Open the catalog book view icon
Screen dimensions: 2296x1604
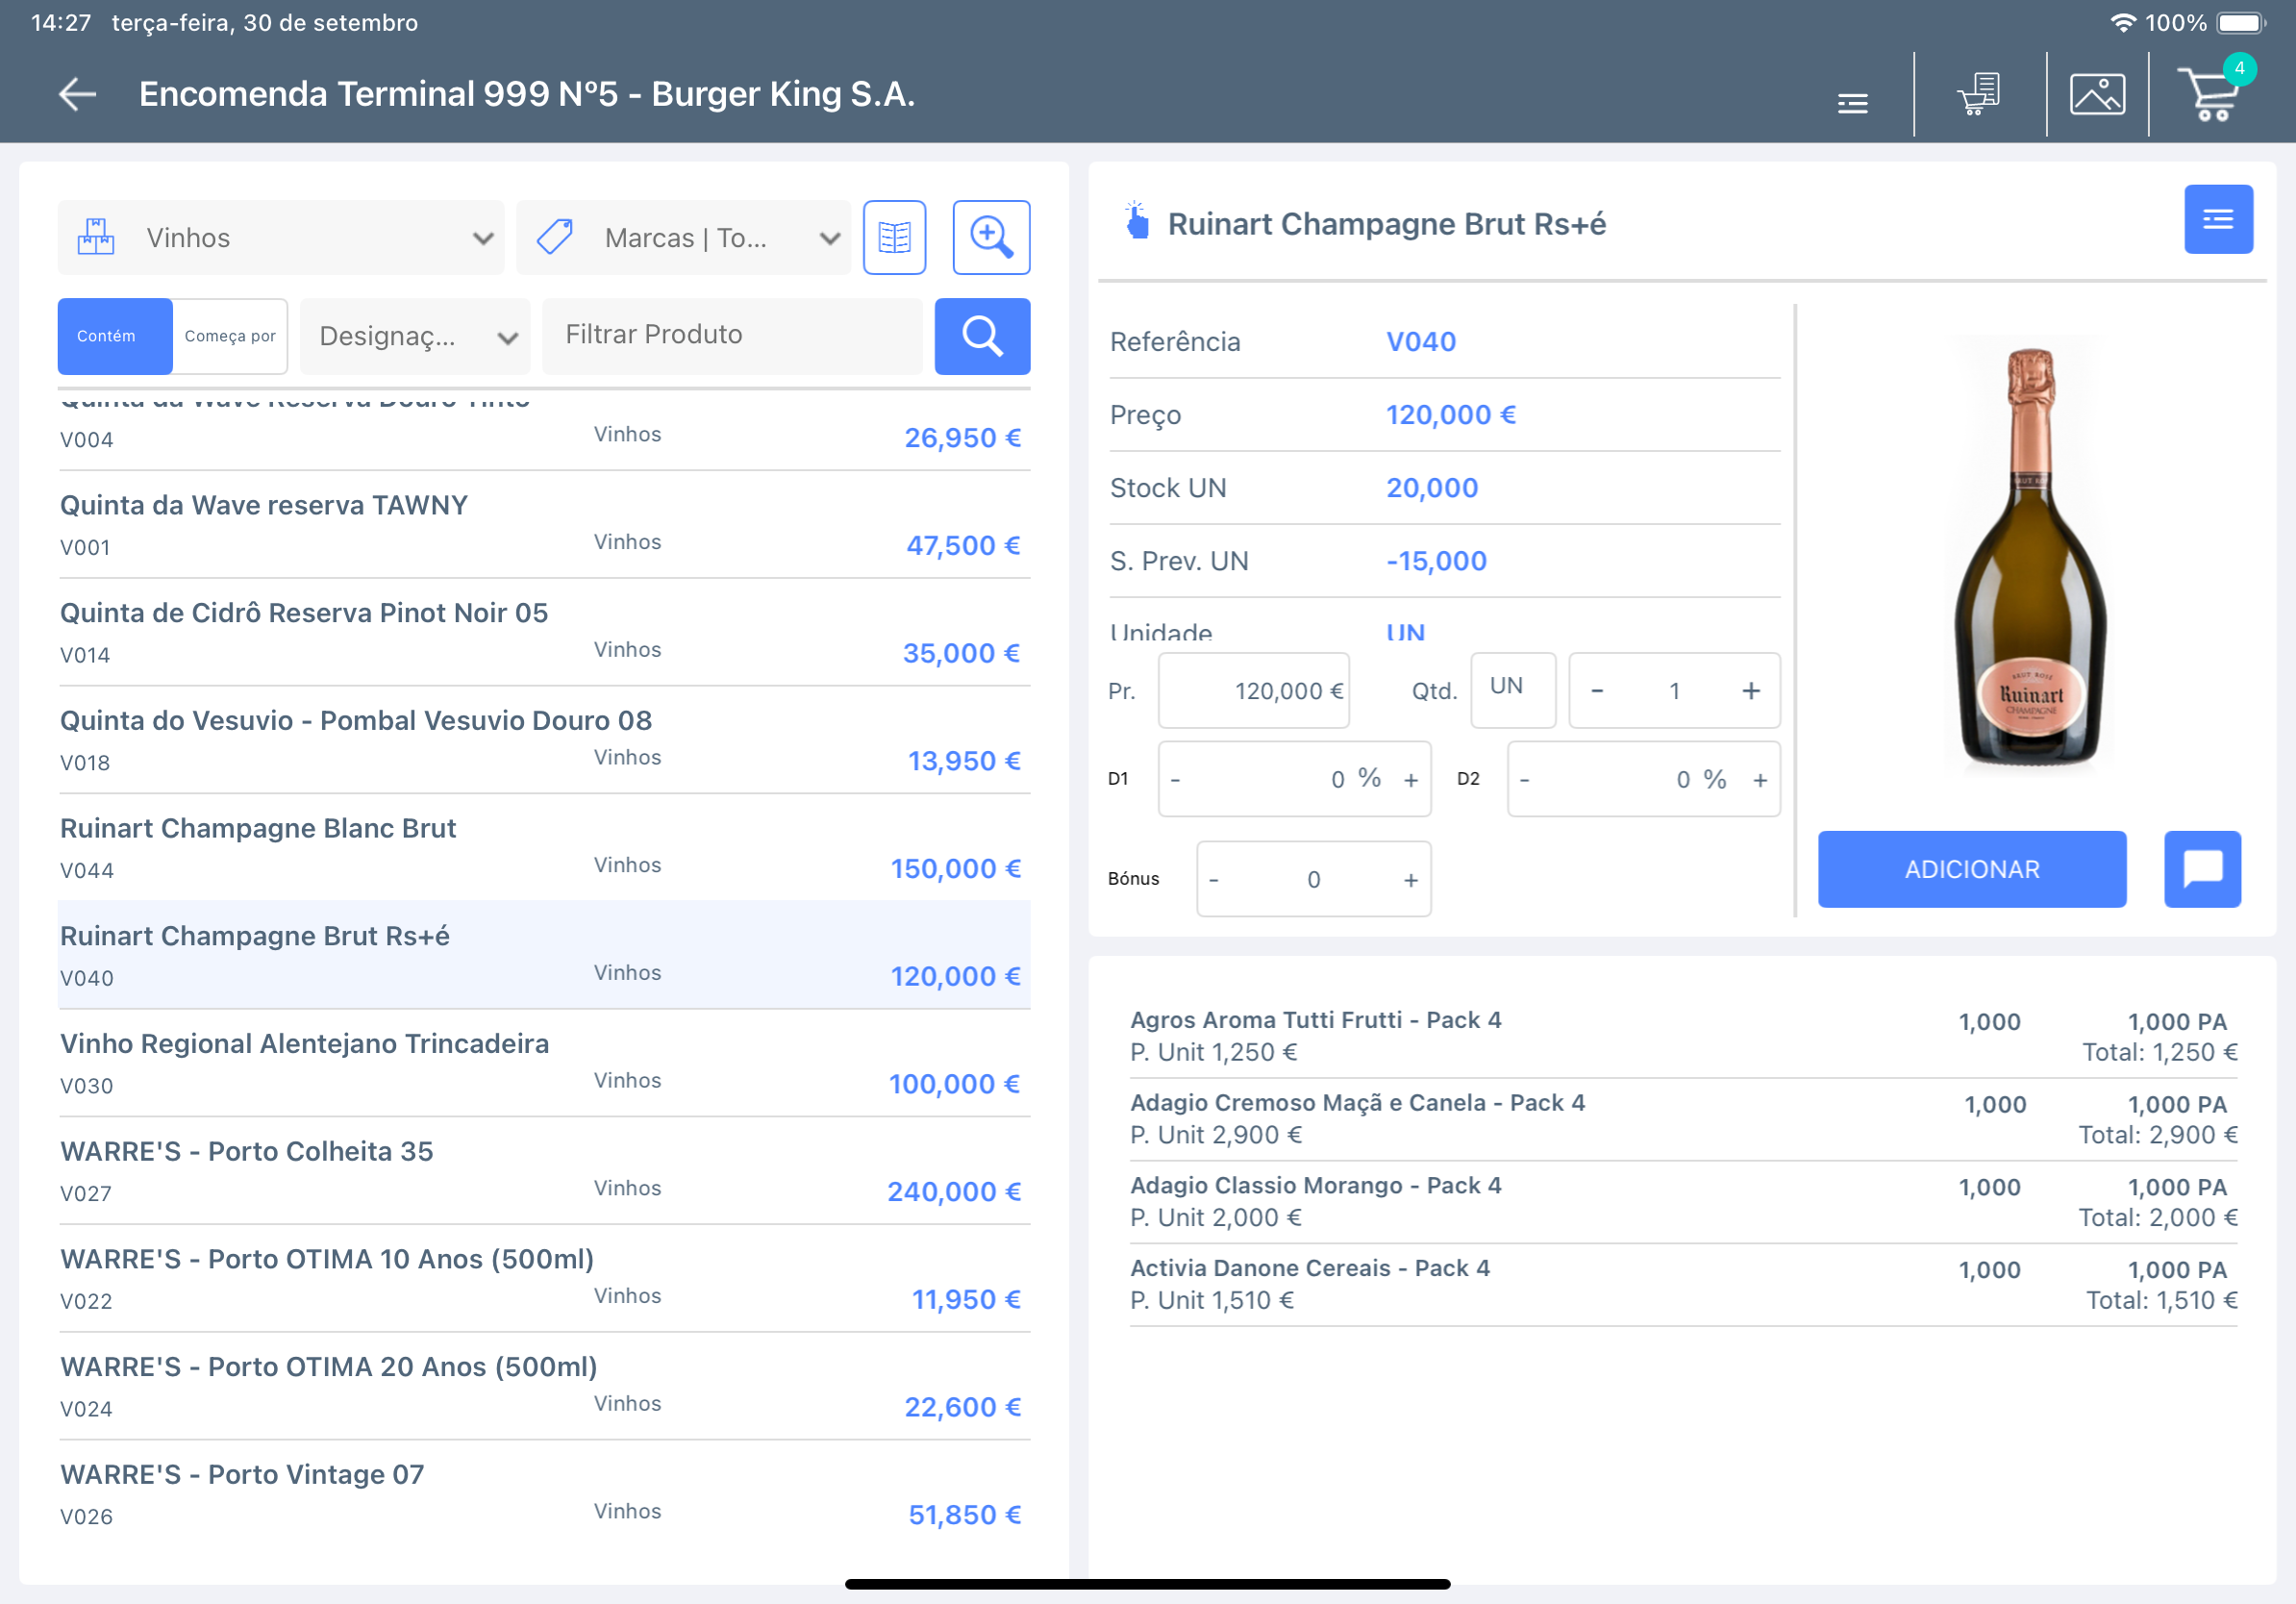point(894,237)
